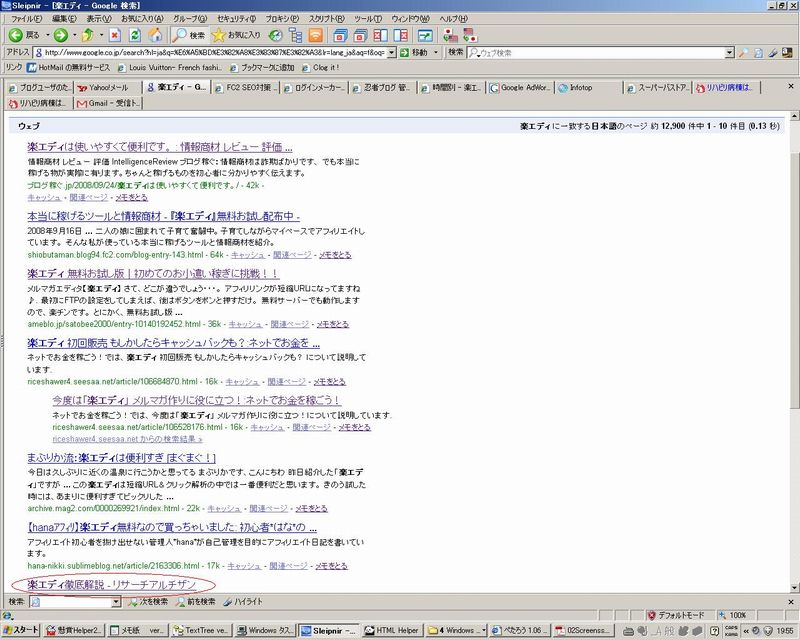The width and height of the screenshot is (800, 640).
Task: Close the find bar with its X
Action: click(791, 602)
